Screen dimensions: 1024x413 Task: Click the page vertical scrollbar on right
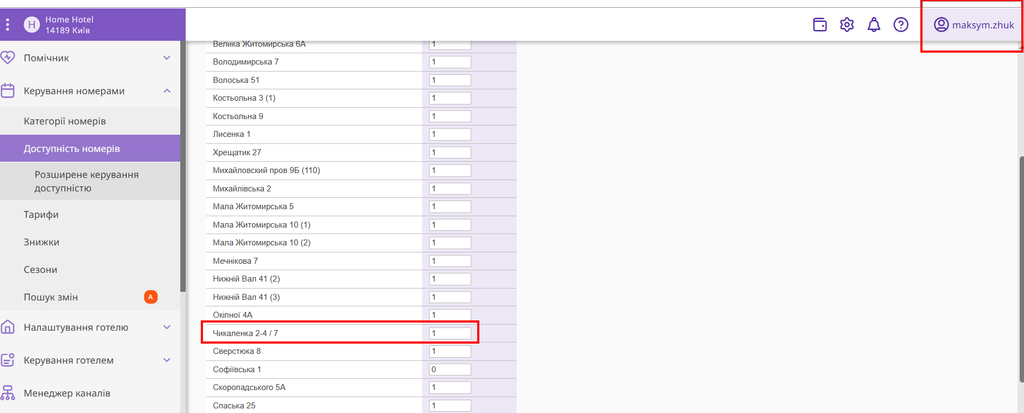(1021, 269)
